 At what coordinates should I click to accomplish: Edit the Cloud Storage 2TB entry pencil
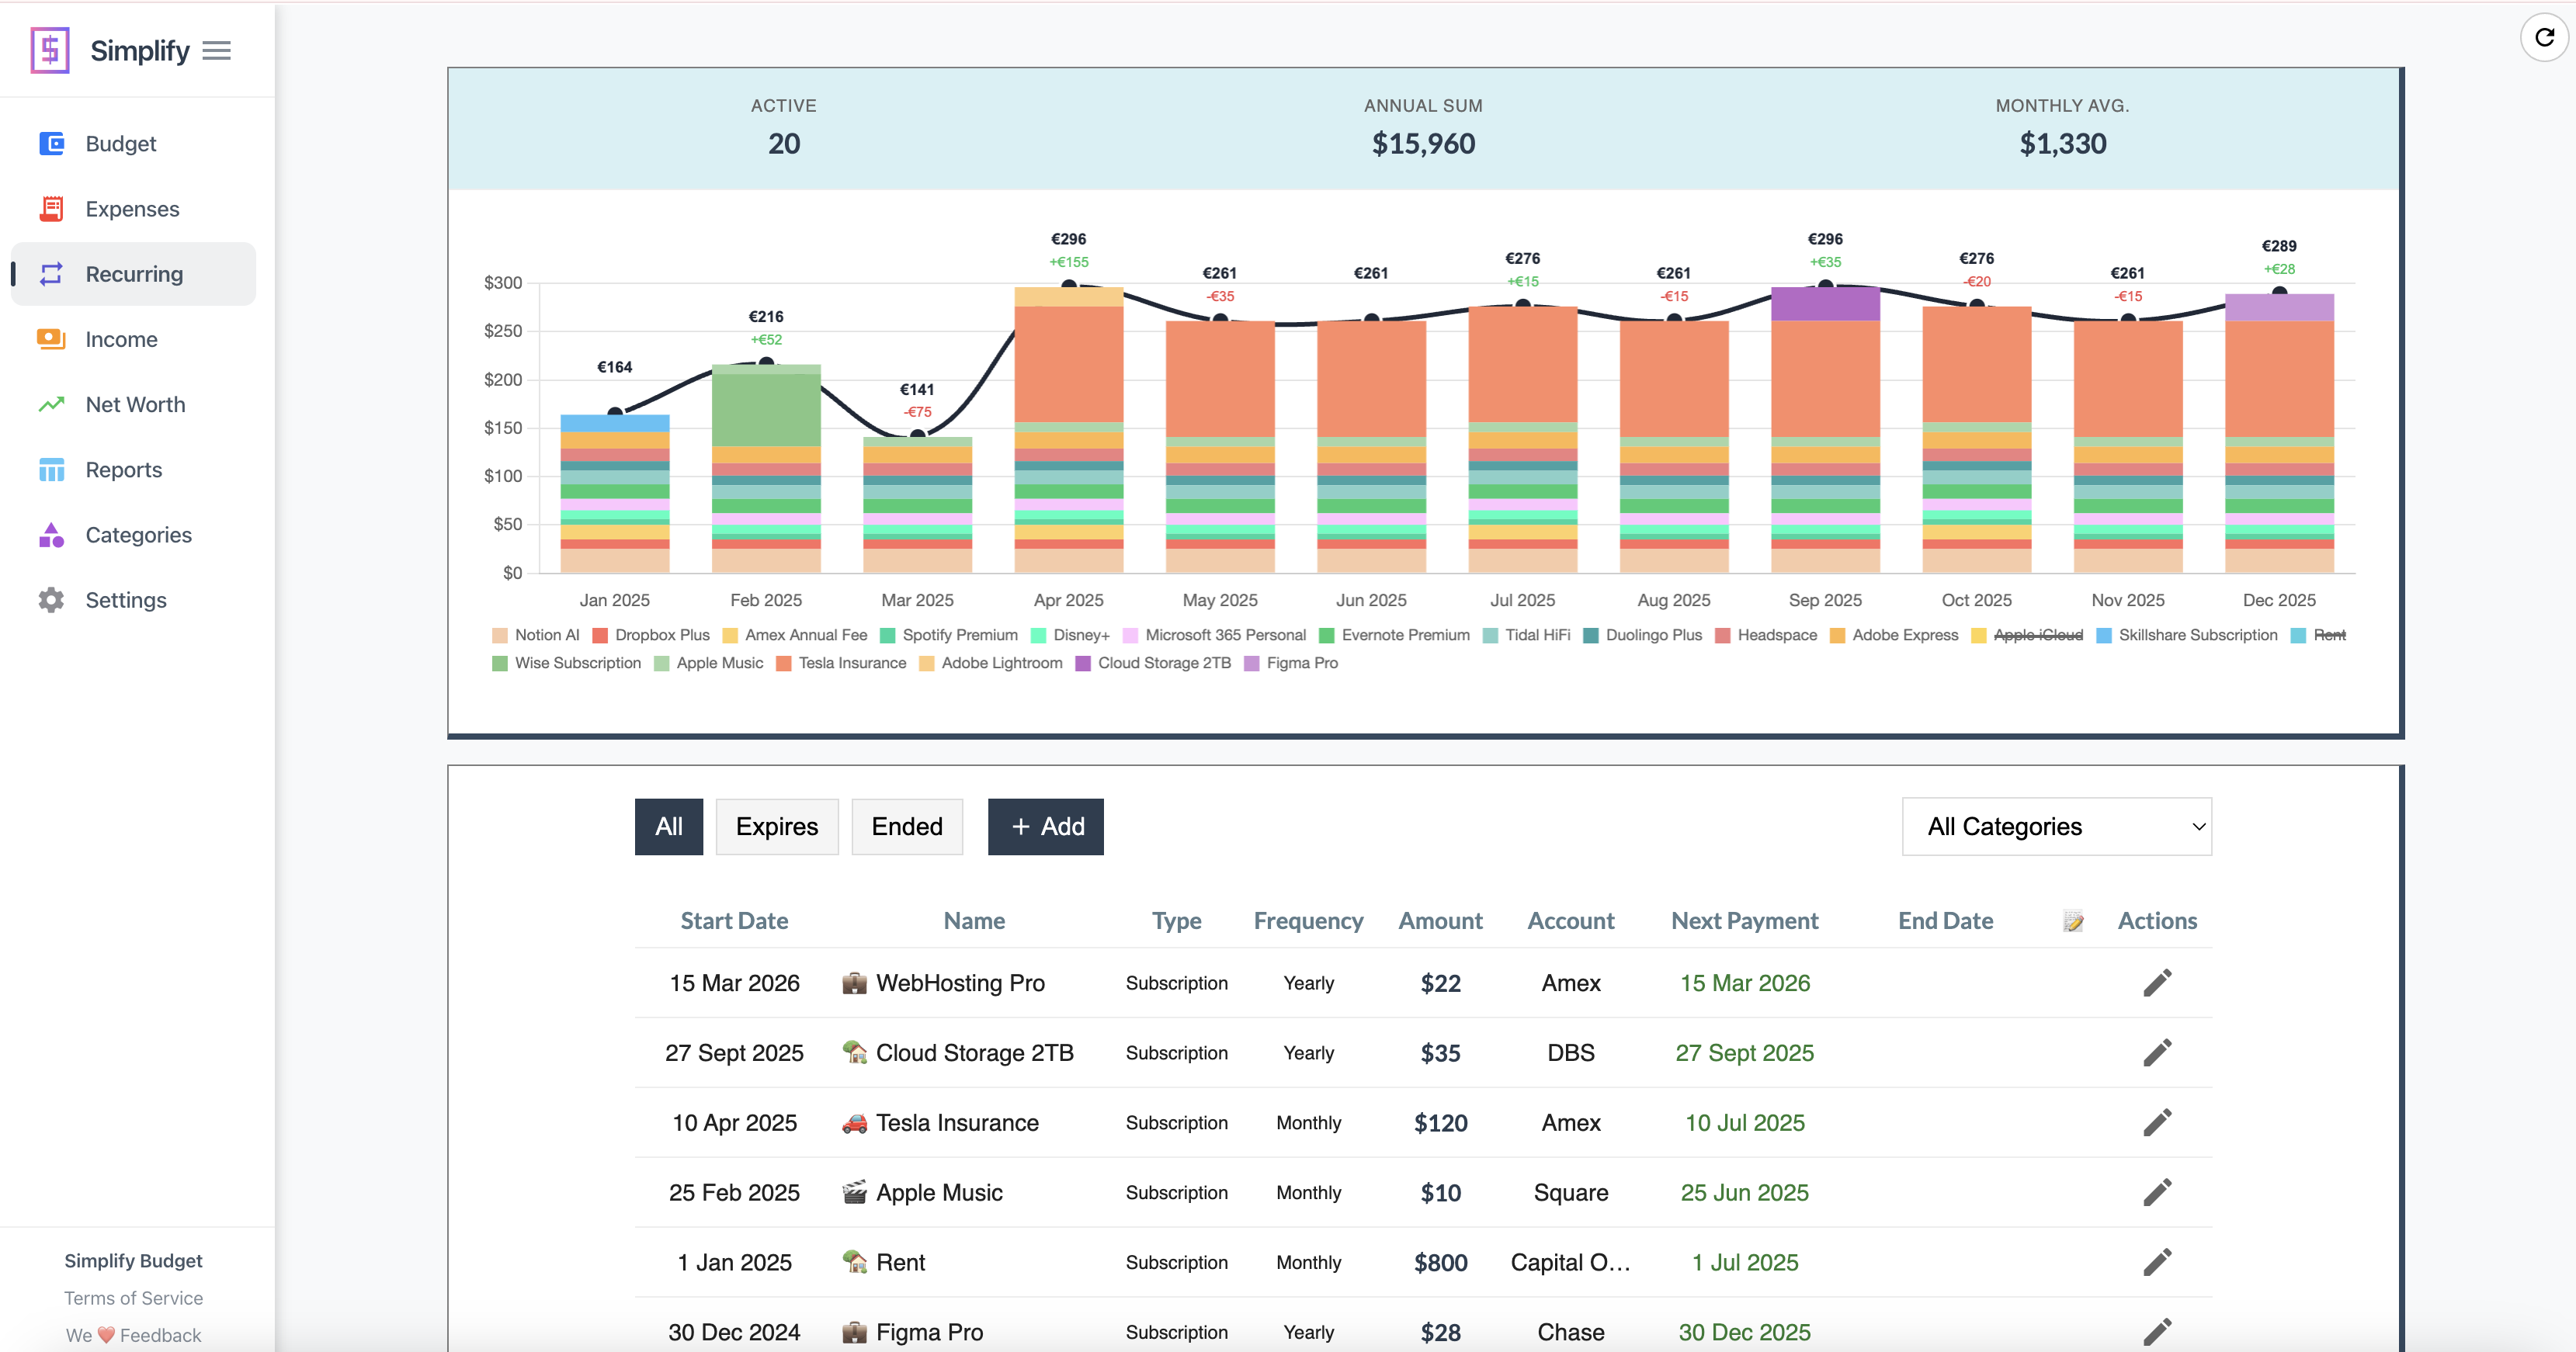coord(2157,1053)
